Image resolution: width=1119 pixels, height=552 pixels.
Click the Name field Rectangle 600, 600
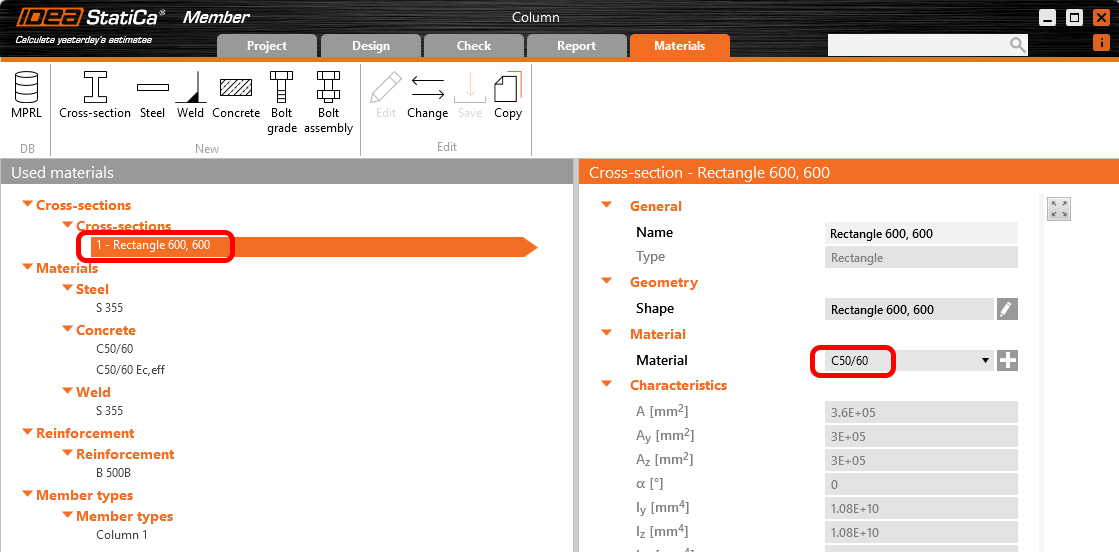point(920,233)
